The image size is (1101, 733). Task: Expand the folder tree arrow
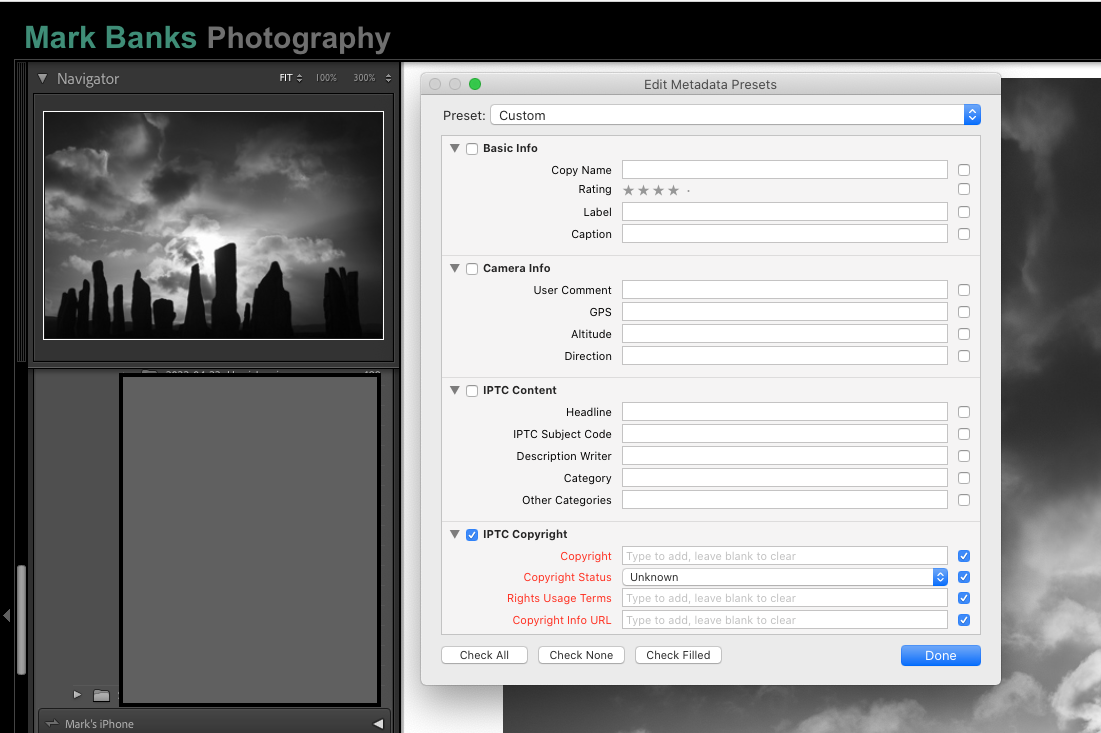pos(78,694)
